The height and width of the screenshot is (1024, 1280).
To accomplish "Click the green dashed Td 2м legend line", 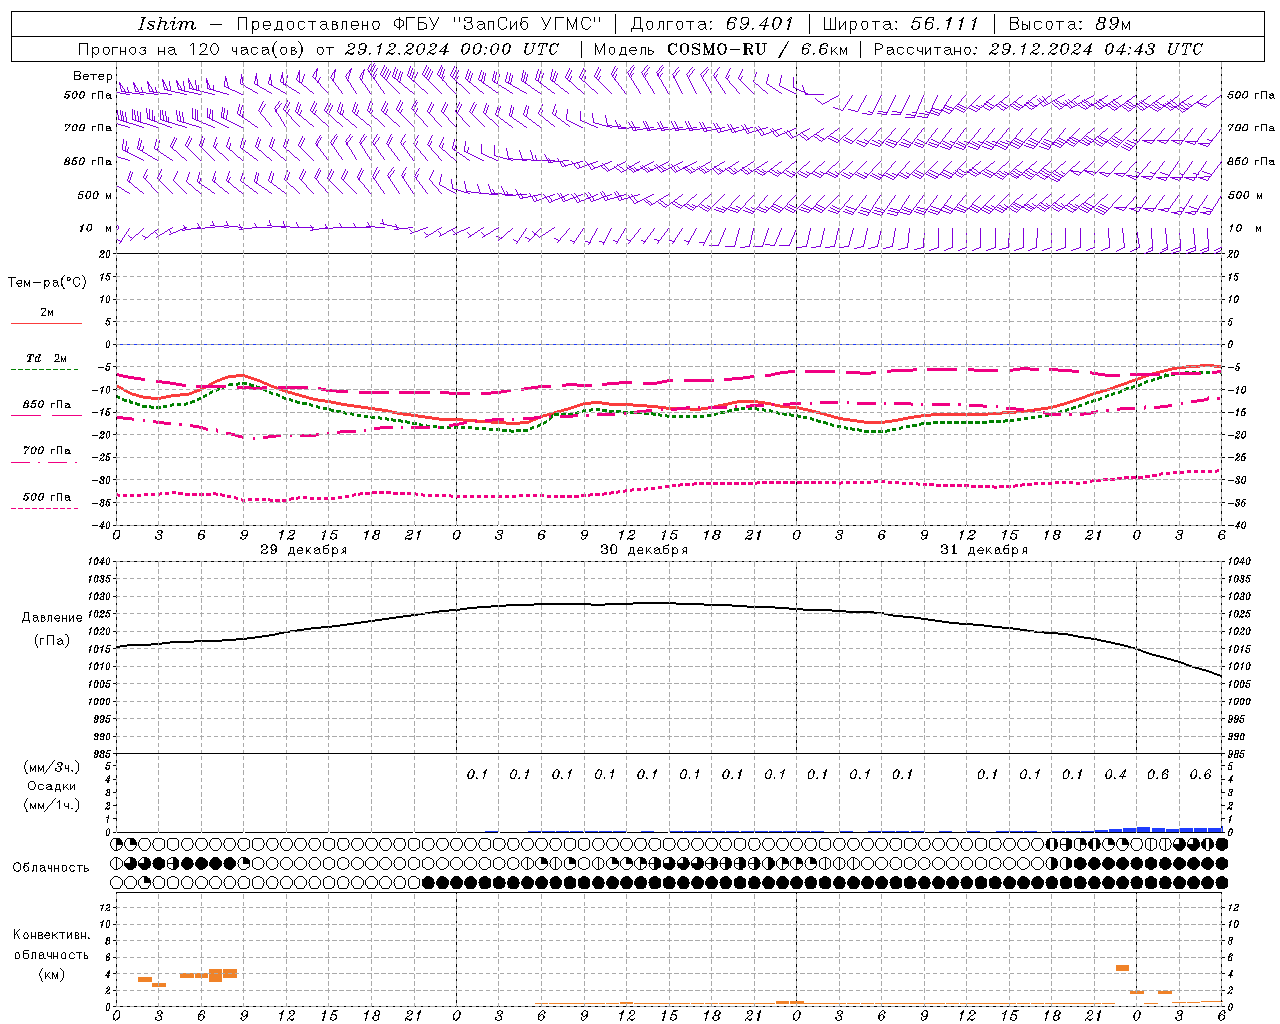I will 45,370.
